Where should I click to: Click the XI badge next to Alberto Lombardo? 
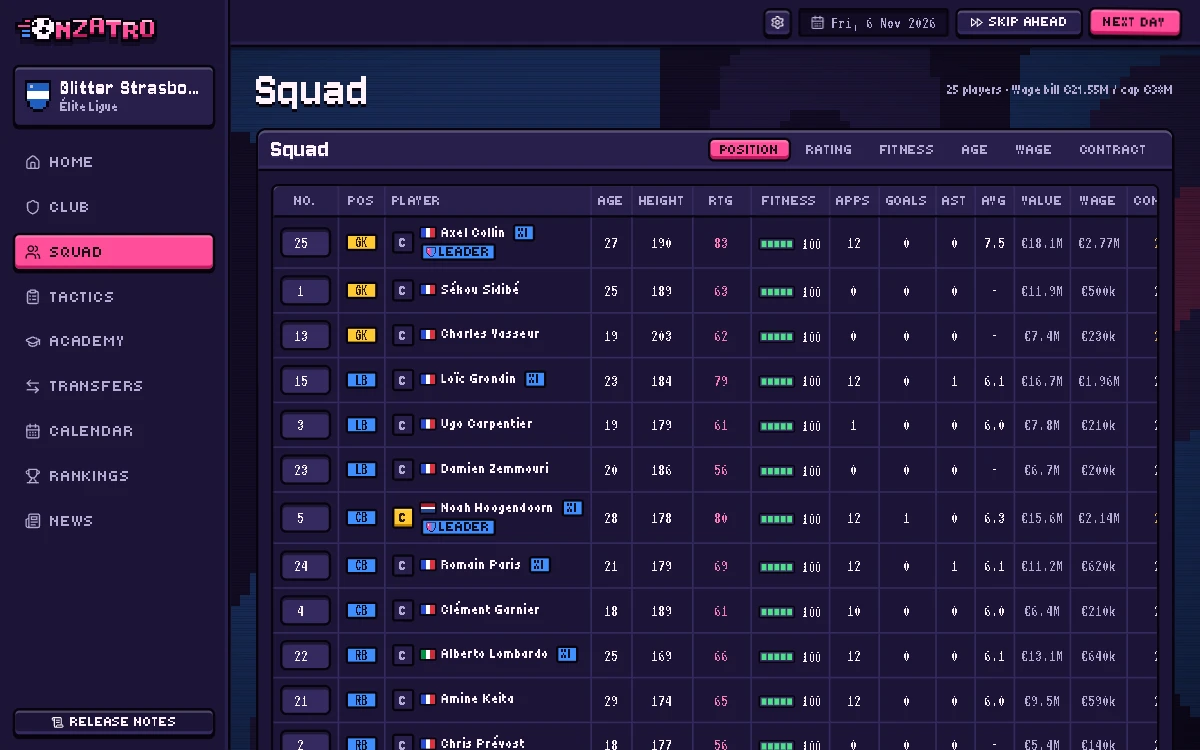coord(567,654)
